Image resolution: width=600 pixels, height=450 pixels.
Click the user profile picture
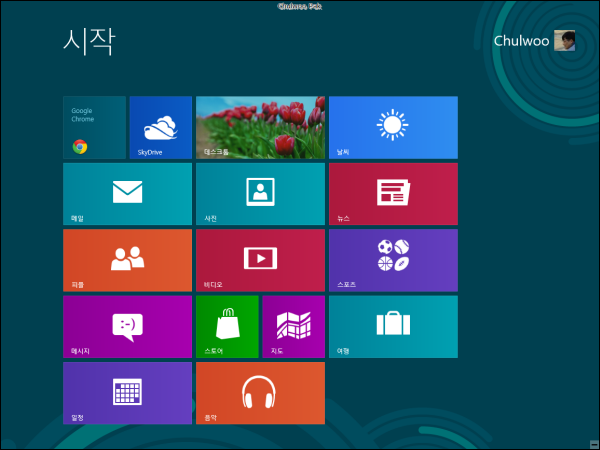[564, 41]
